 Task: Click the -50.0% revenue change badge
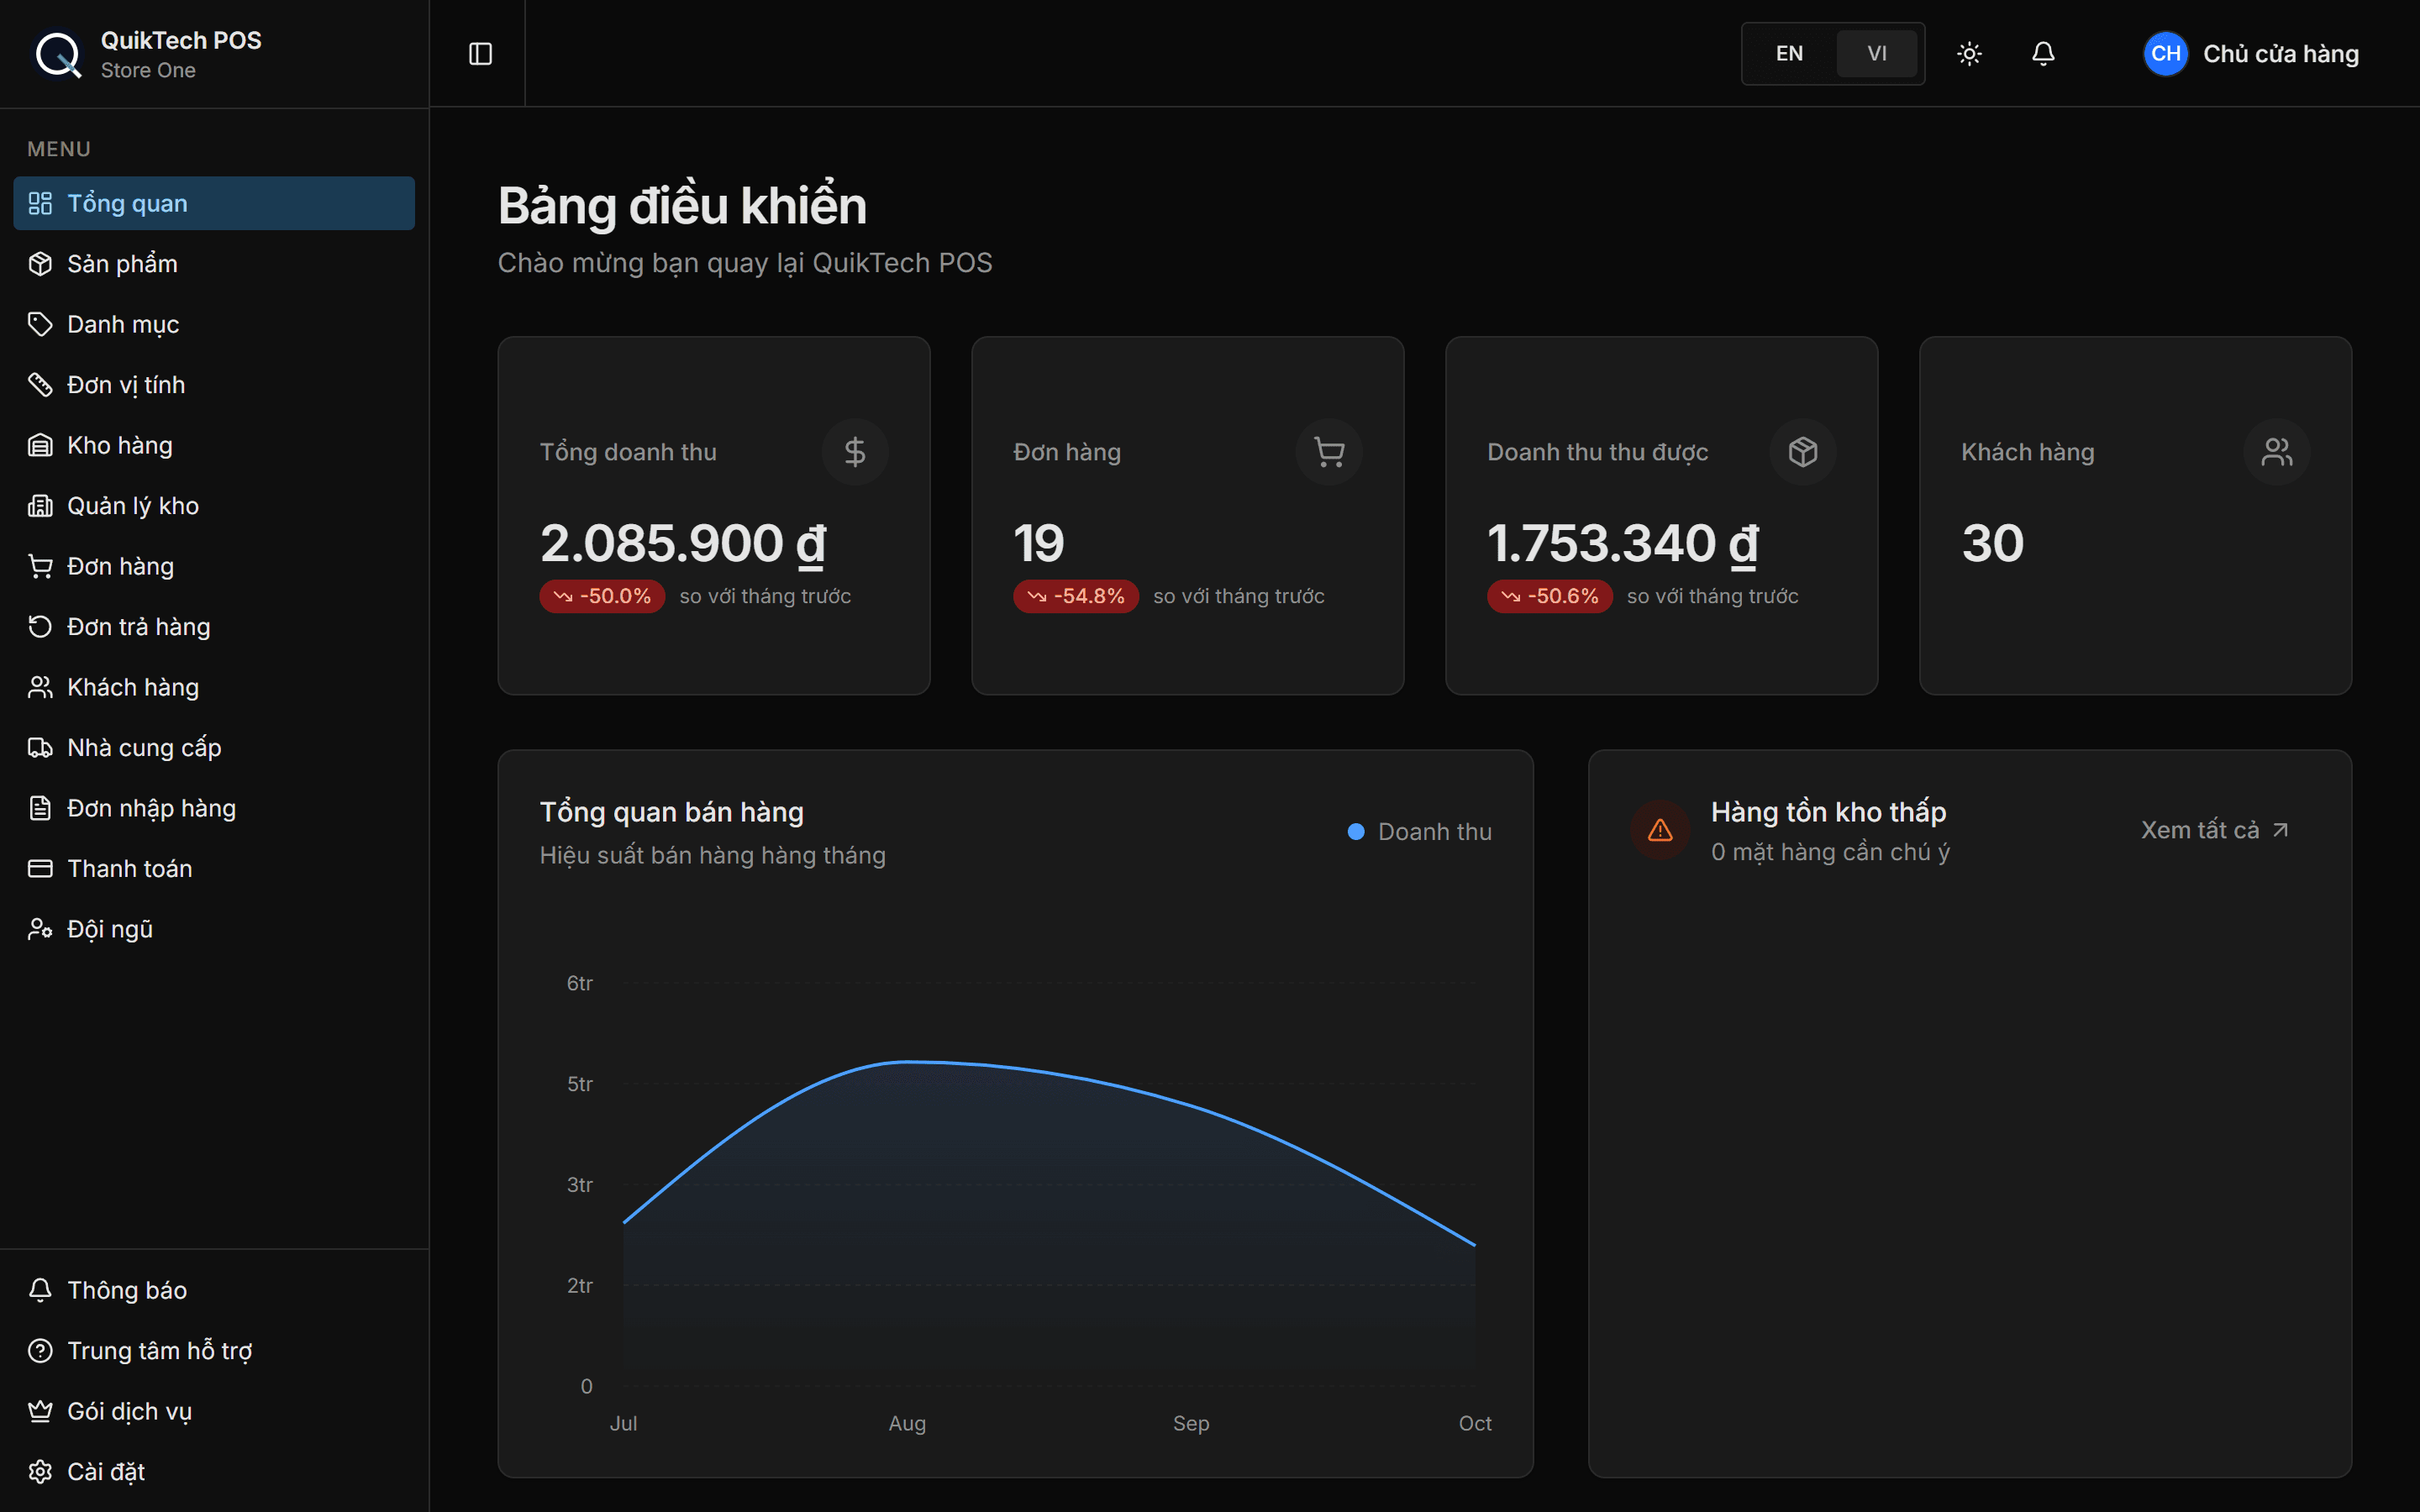pos(602,596)
